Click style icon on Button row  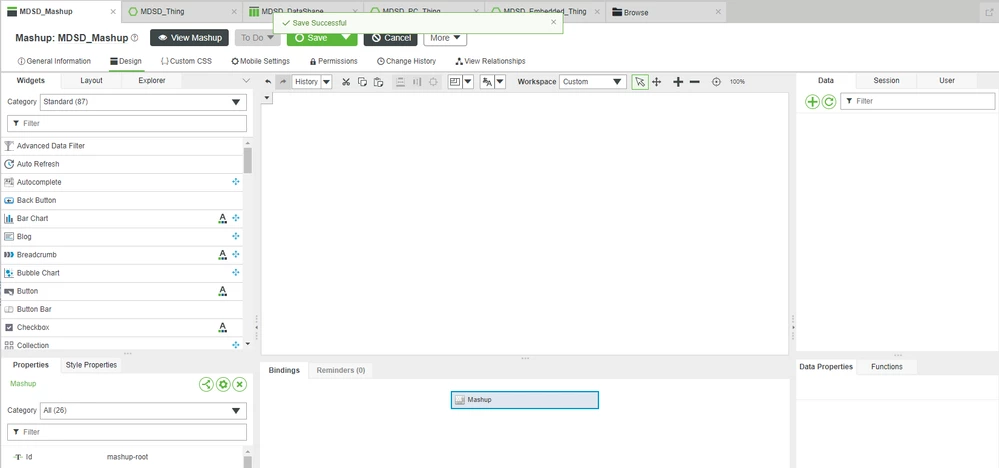pyautogui.click(x=222, y=291)
